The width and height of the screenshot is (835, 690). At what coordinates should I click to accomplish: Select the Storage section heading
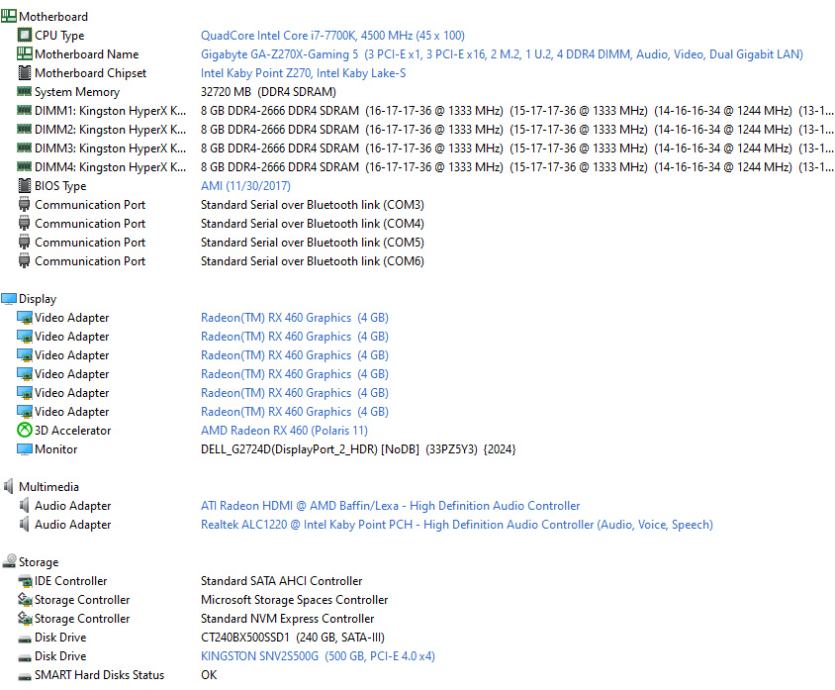38,562
